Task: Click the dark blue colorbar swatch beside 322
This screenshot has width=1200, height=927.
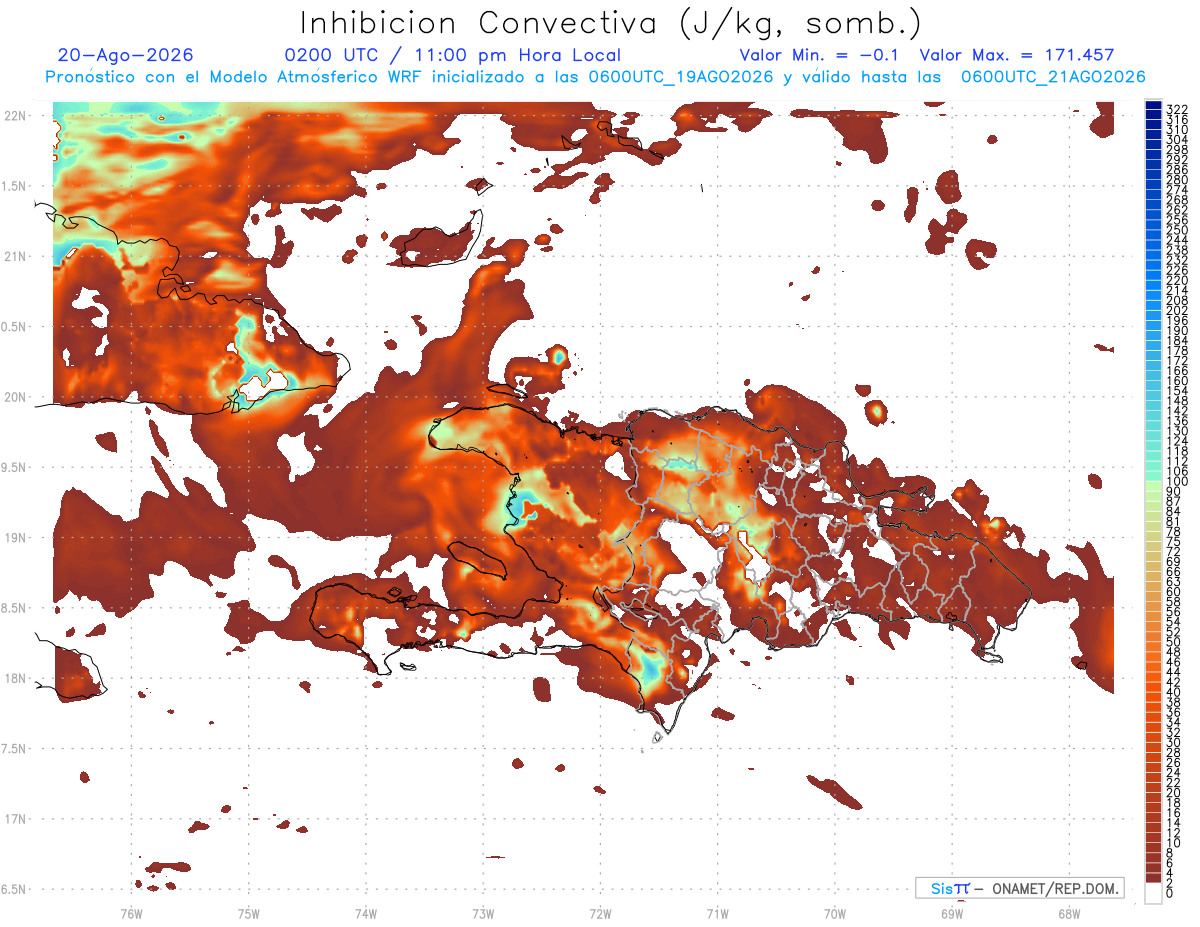Action: pos(1154,106)
